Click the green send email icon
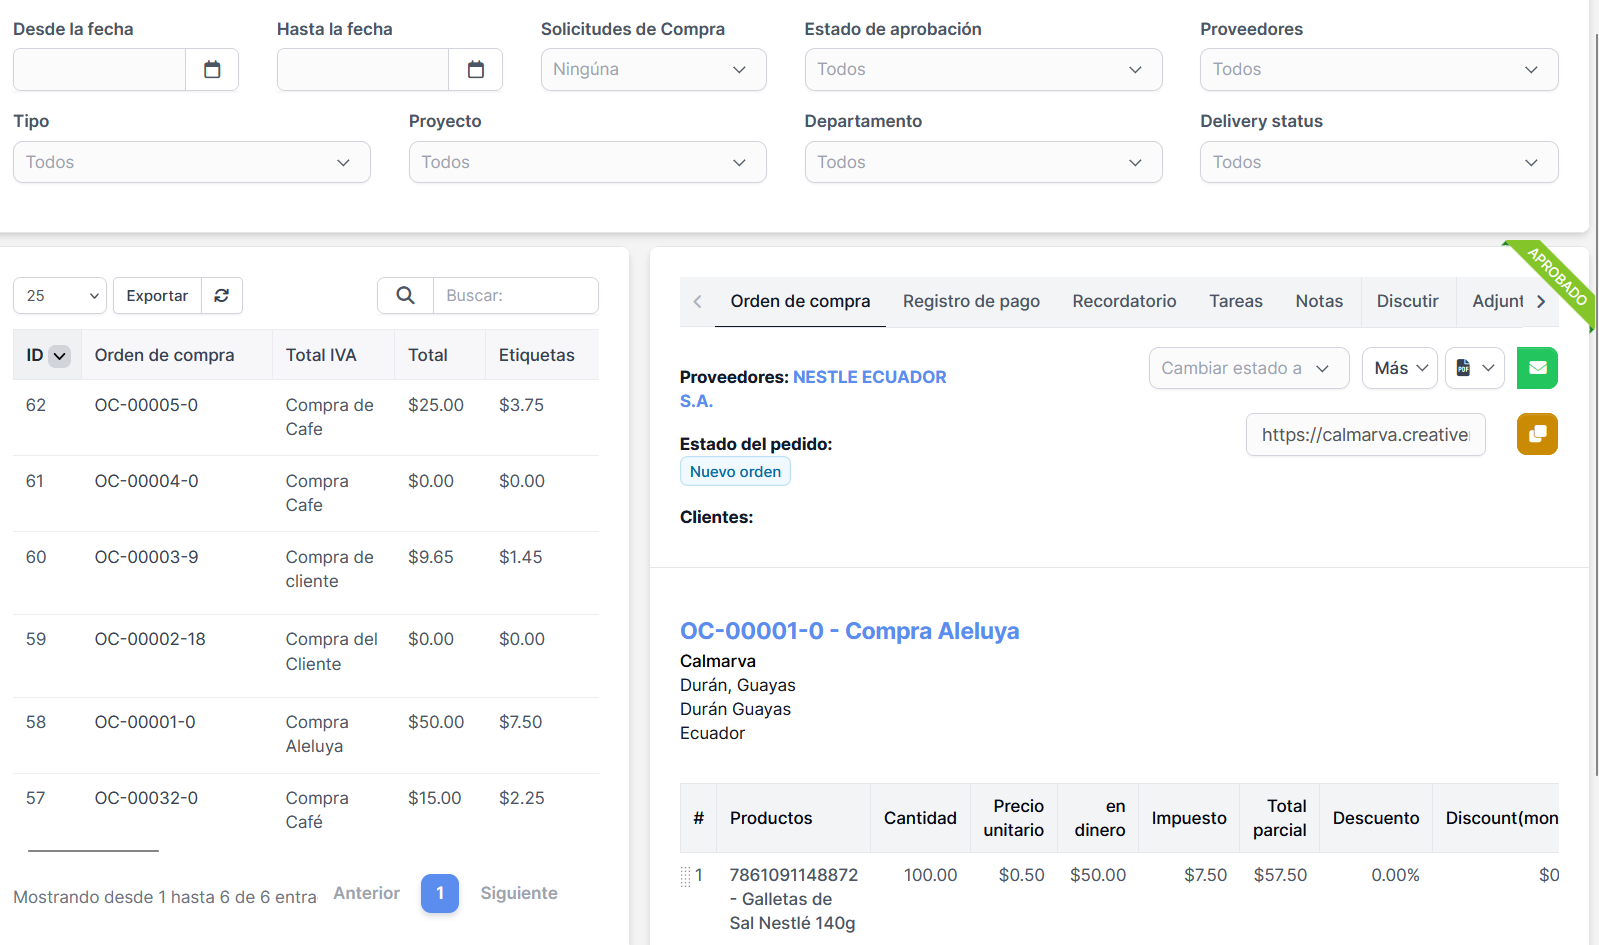The width and height of the screenshot is (1599, 945). (x=1537, y=368)
